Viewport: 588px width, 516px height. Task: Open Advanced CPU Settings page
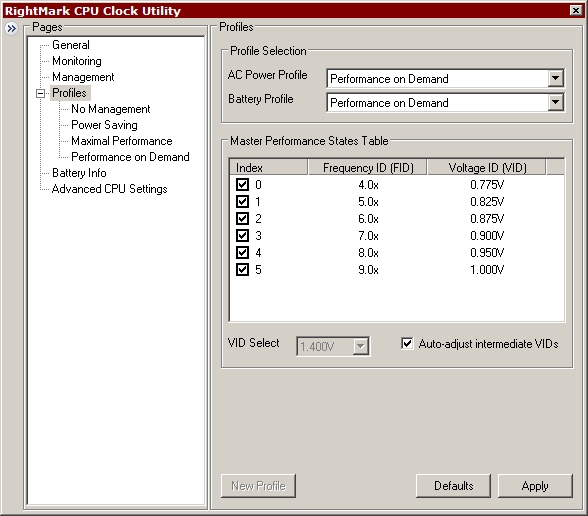tap(110, 189)
